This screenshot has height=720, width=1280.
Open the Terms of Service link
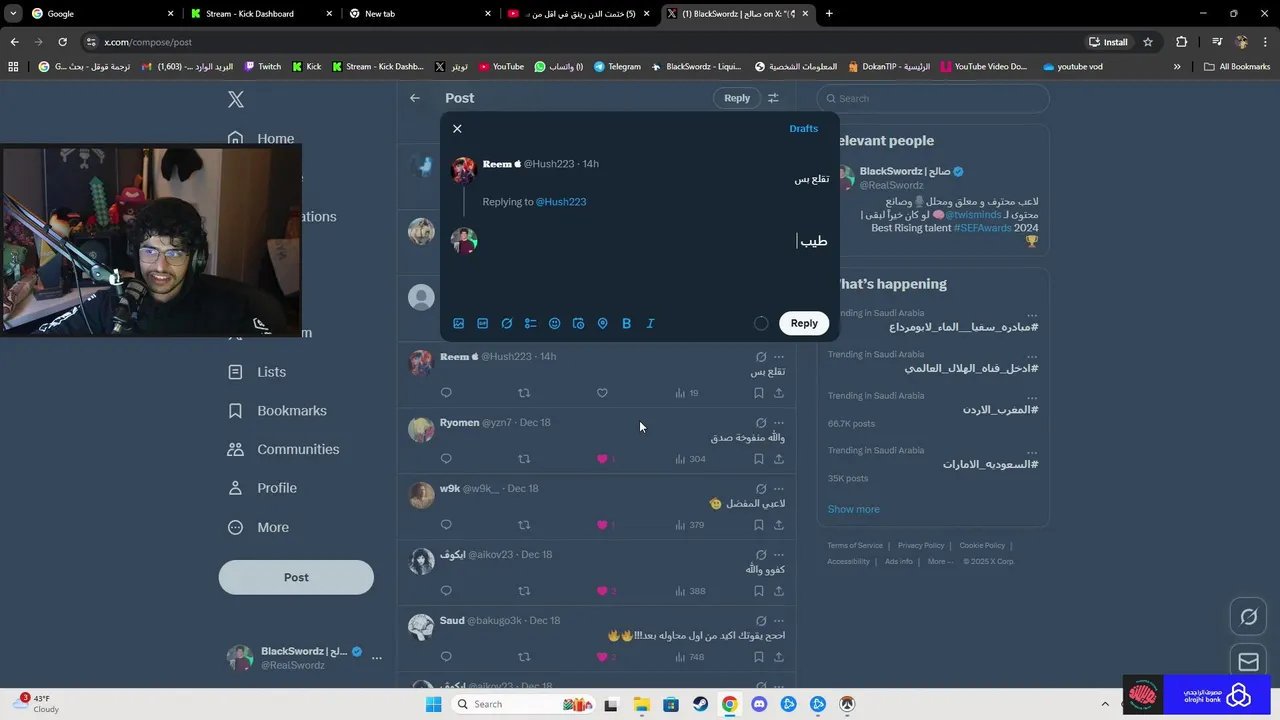855,545
